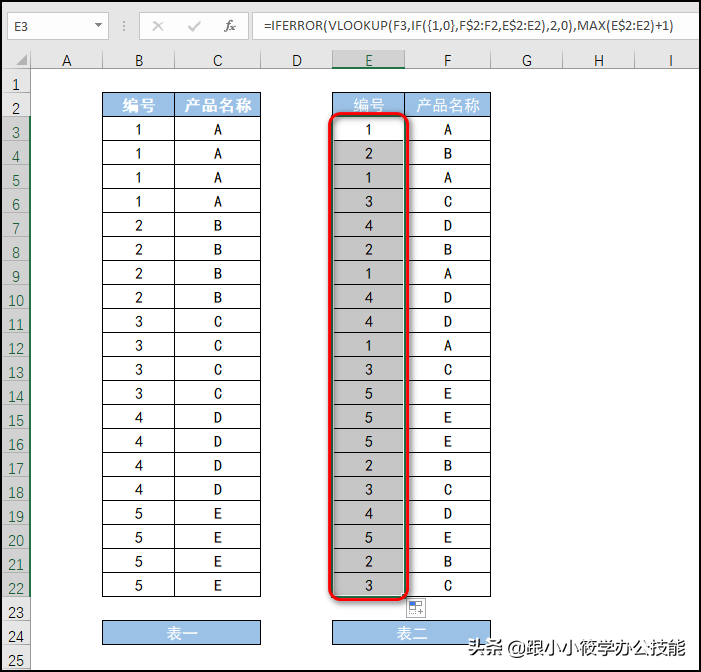701x672 pixels.
Task: Select column D header
Action: click(297, 60)
